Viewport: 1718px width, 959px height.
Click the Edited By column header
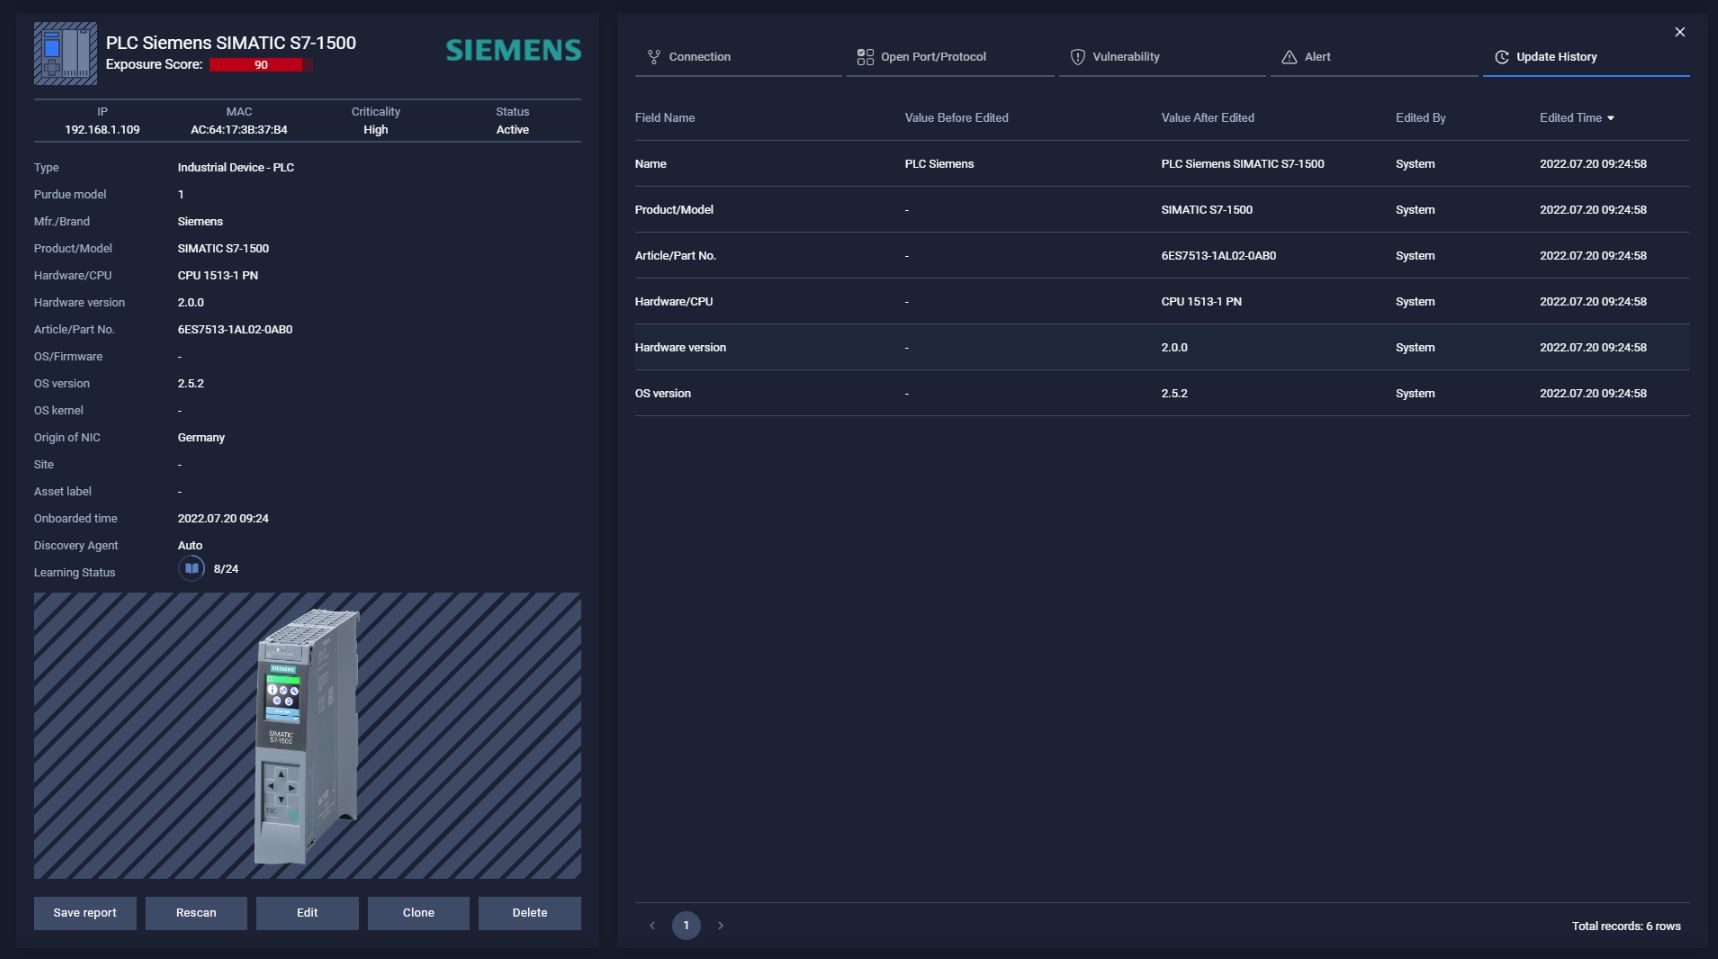(1421, 118)
